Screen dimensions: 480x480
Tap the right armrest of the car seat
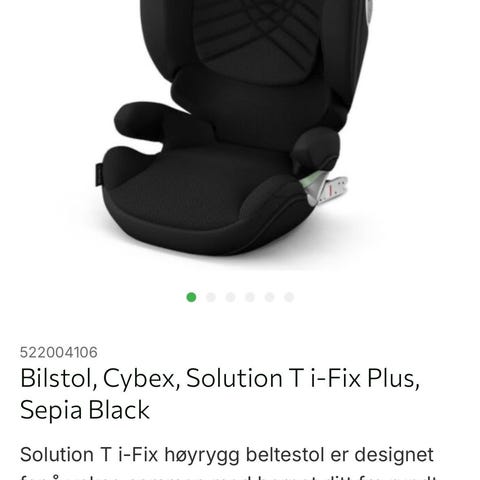click(x=316, y=149)
